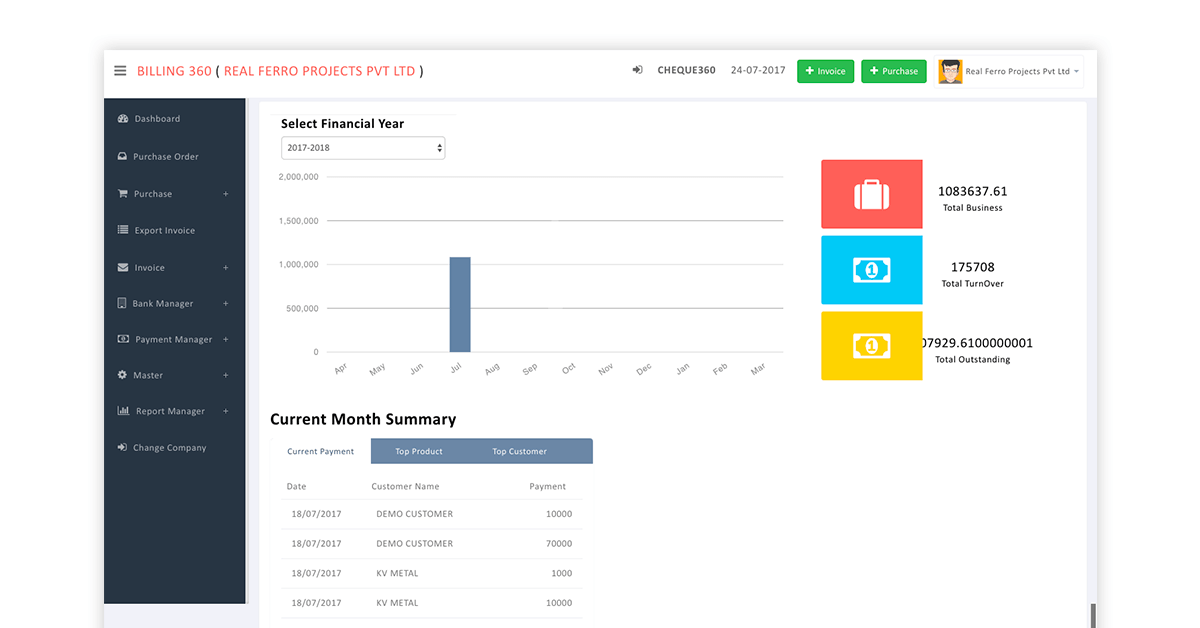Click the red Total Business briefcase tile

pos(871,194)
